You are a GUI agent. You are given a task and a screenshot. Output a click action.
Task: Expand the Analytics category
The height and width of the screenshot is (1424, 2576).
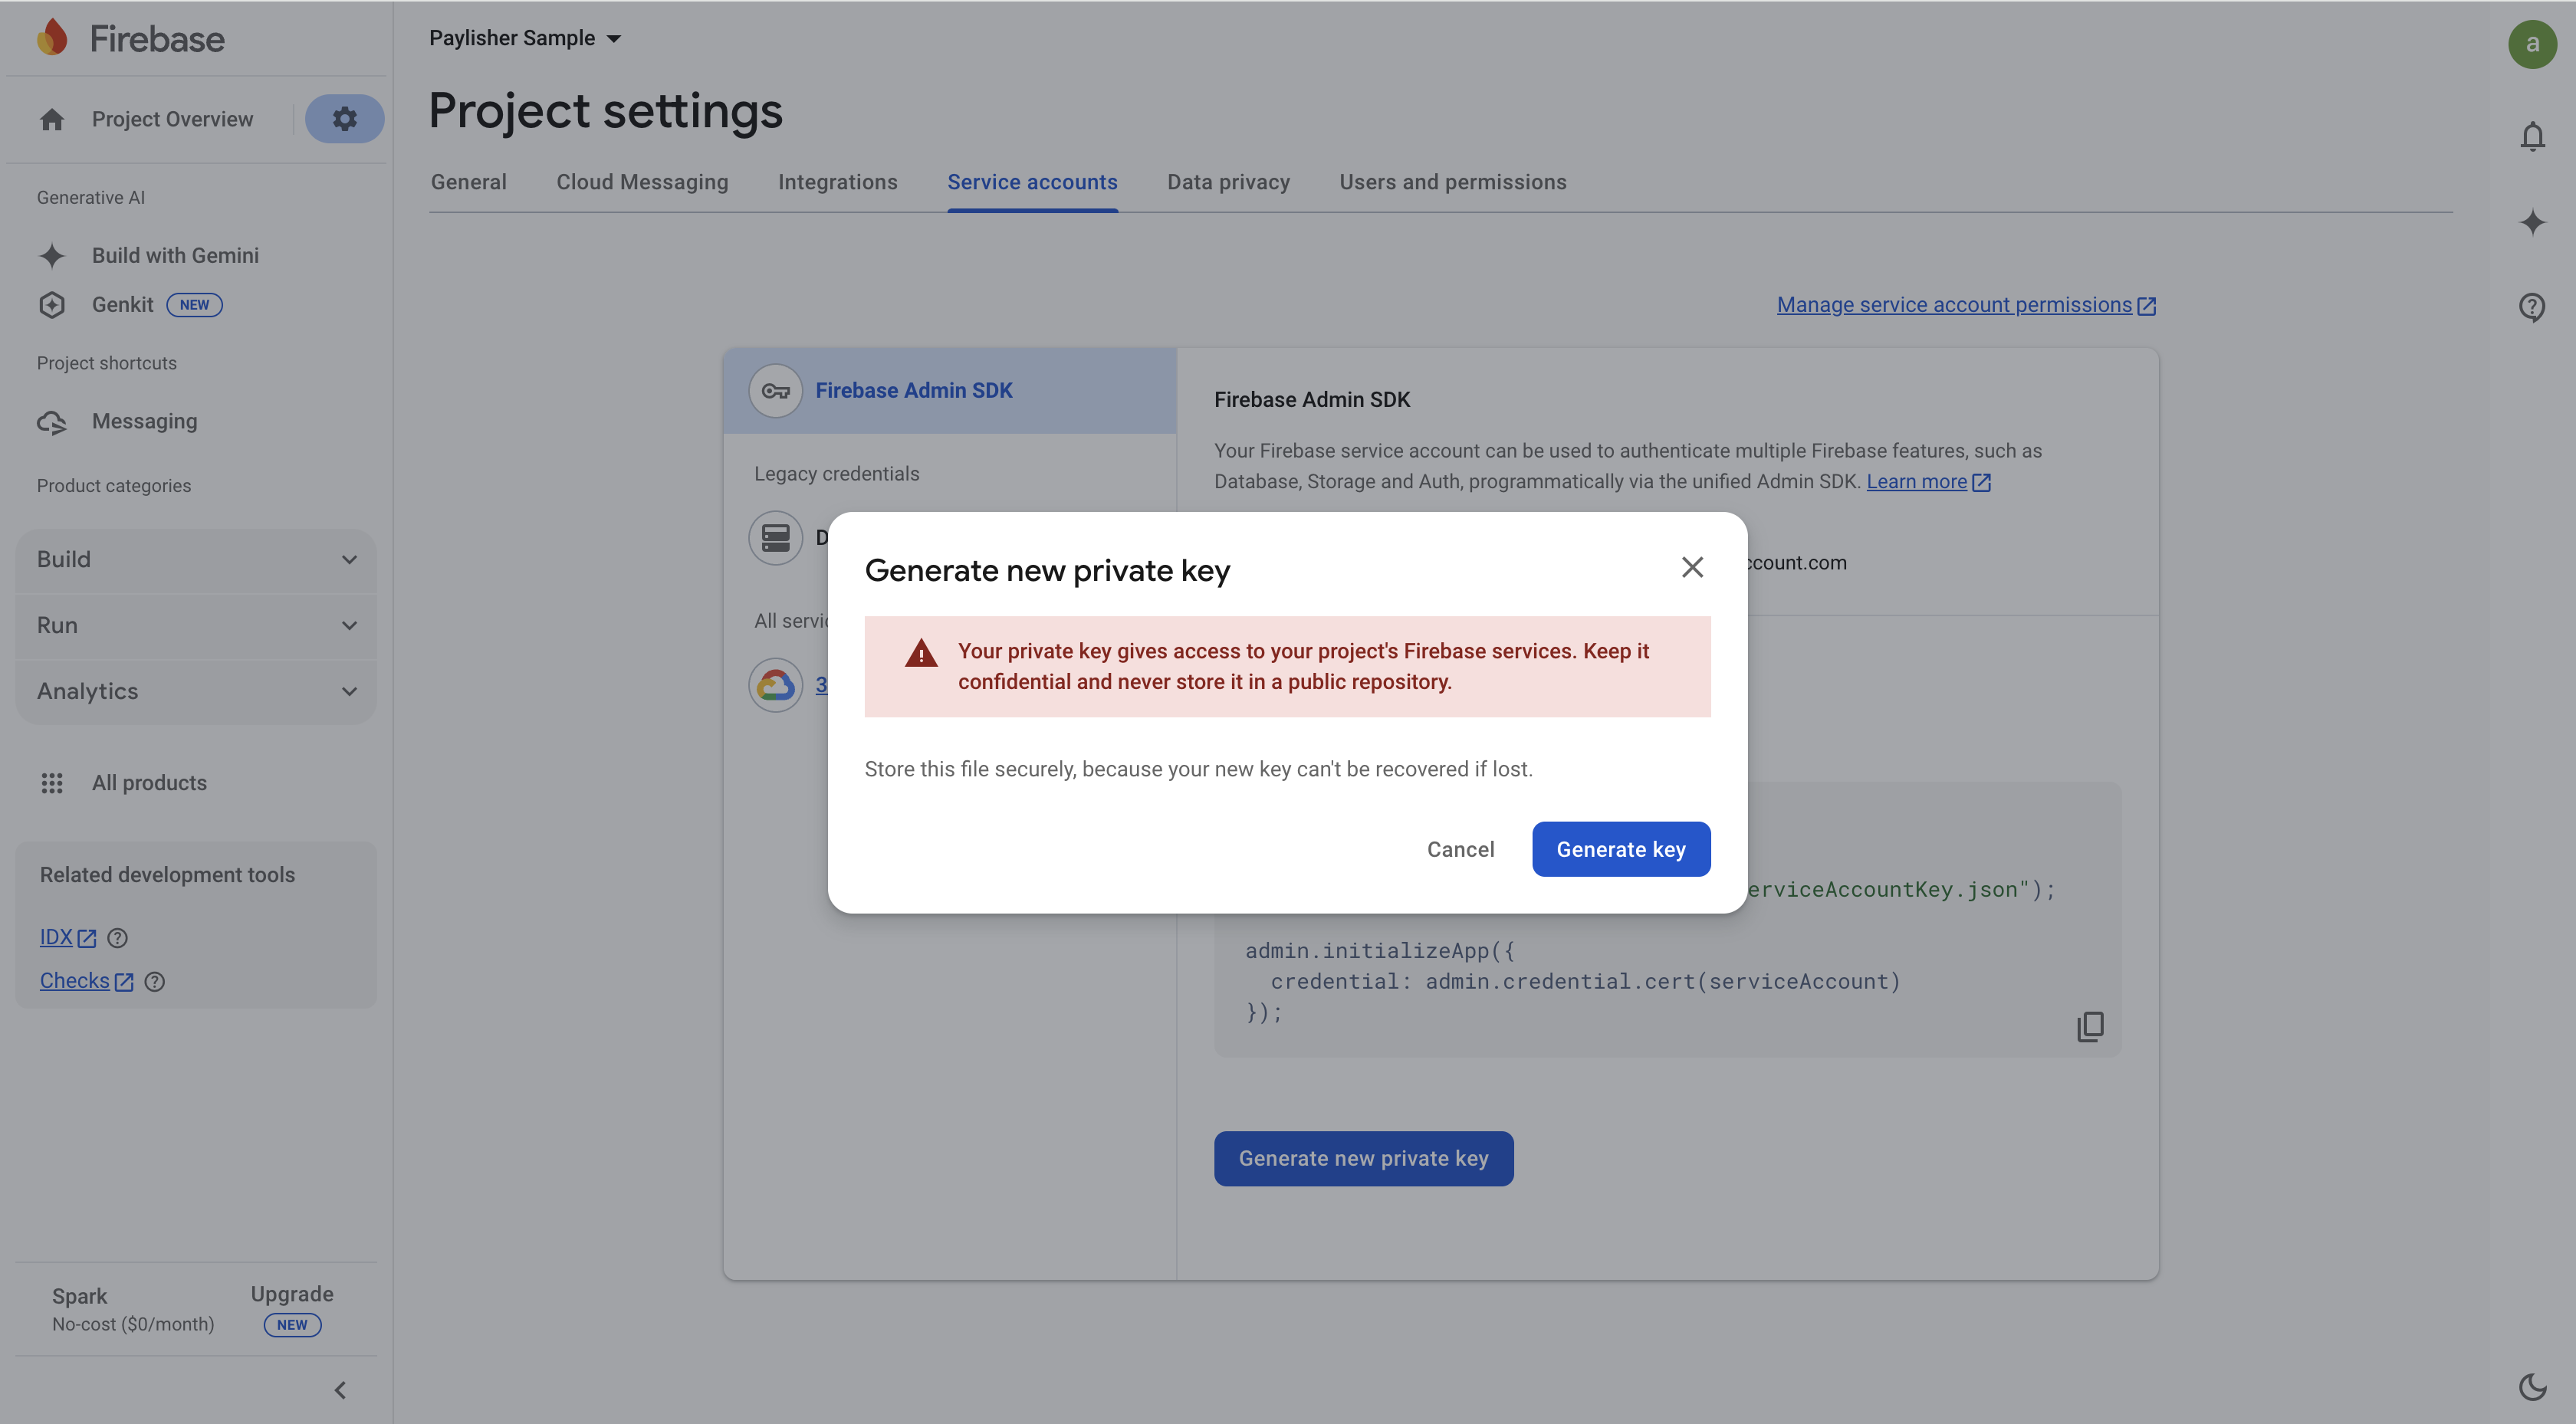(x=196, y=692)
